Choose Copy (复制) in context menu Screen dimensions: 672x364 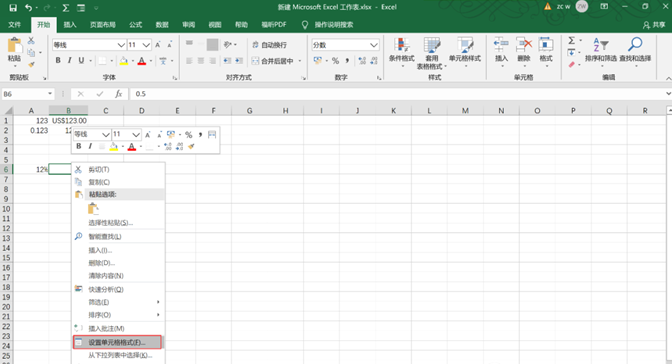[x=118, y=182]
